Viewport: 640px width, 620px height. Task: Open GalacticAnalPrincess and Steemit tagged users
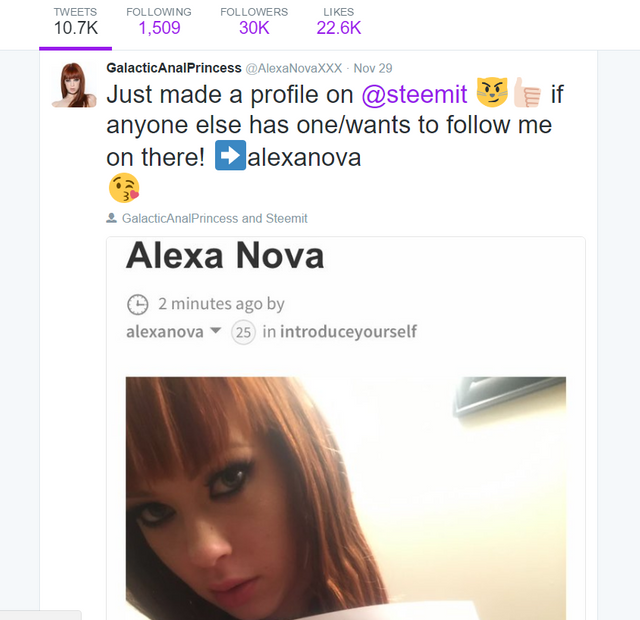tap(215, 218)
